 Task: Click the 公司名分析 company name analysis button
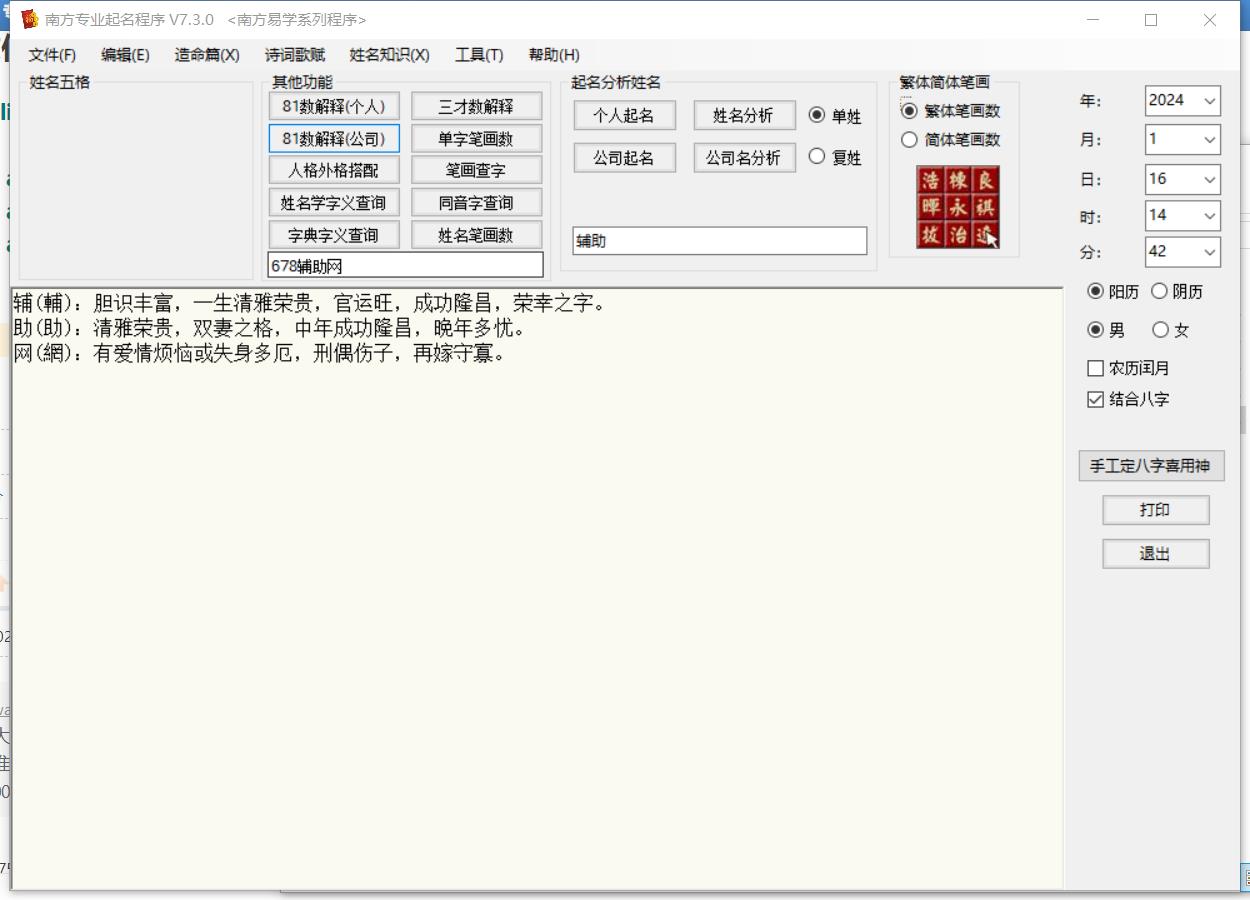[744, 157]
